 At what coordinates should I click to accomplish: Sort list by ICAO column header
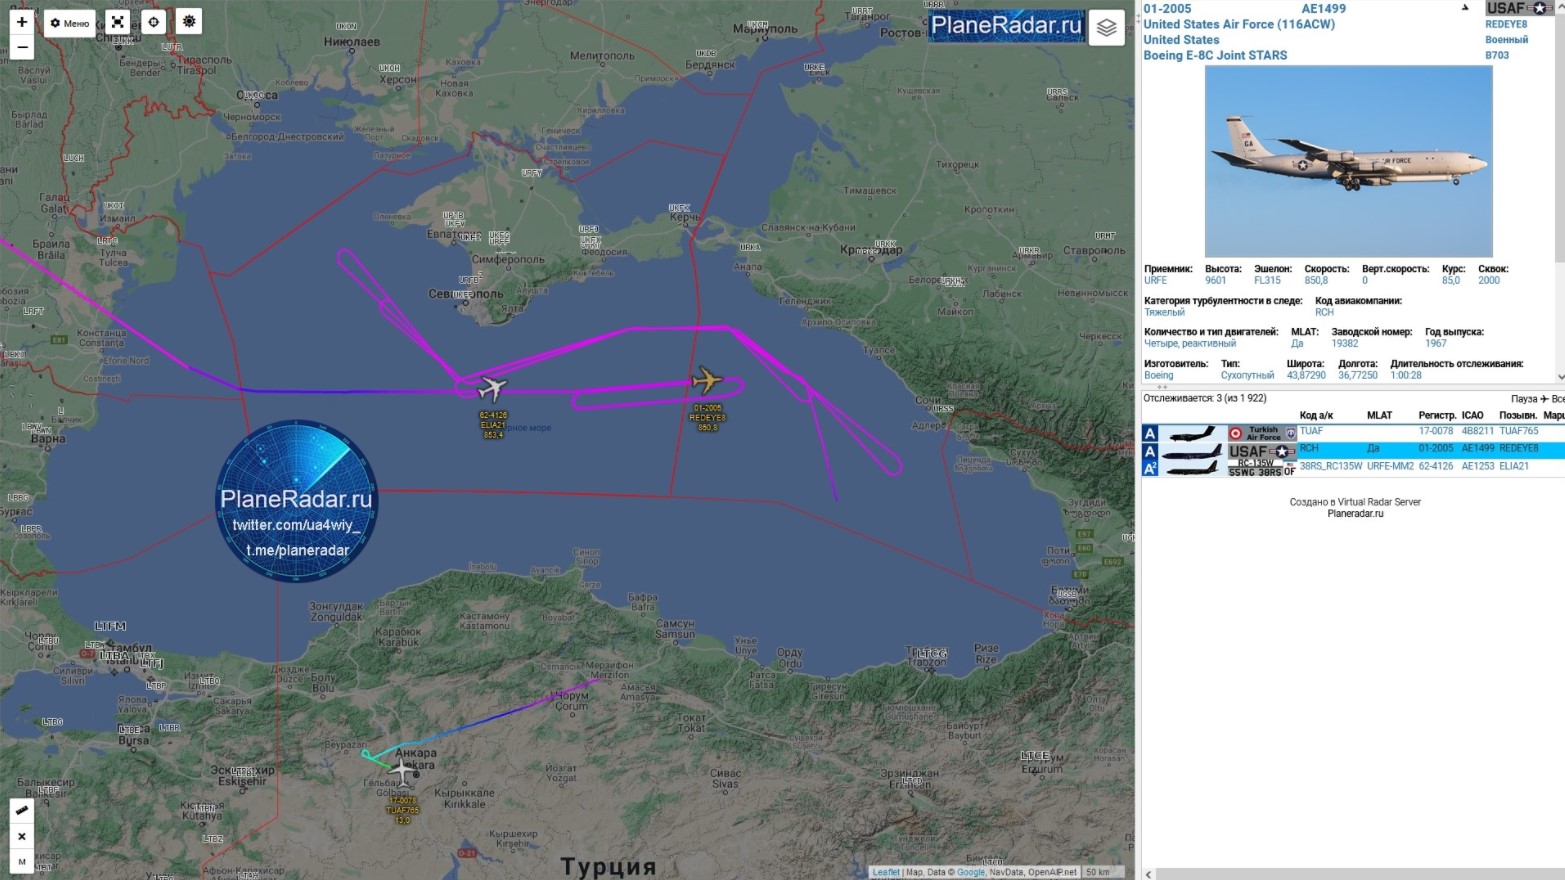[1472, 415]
